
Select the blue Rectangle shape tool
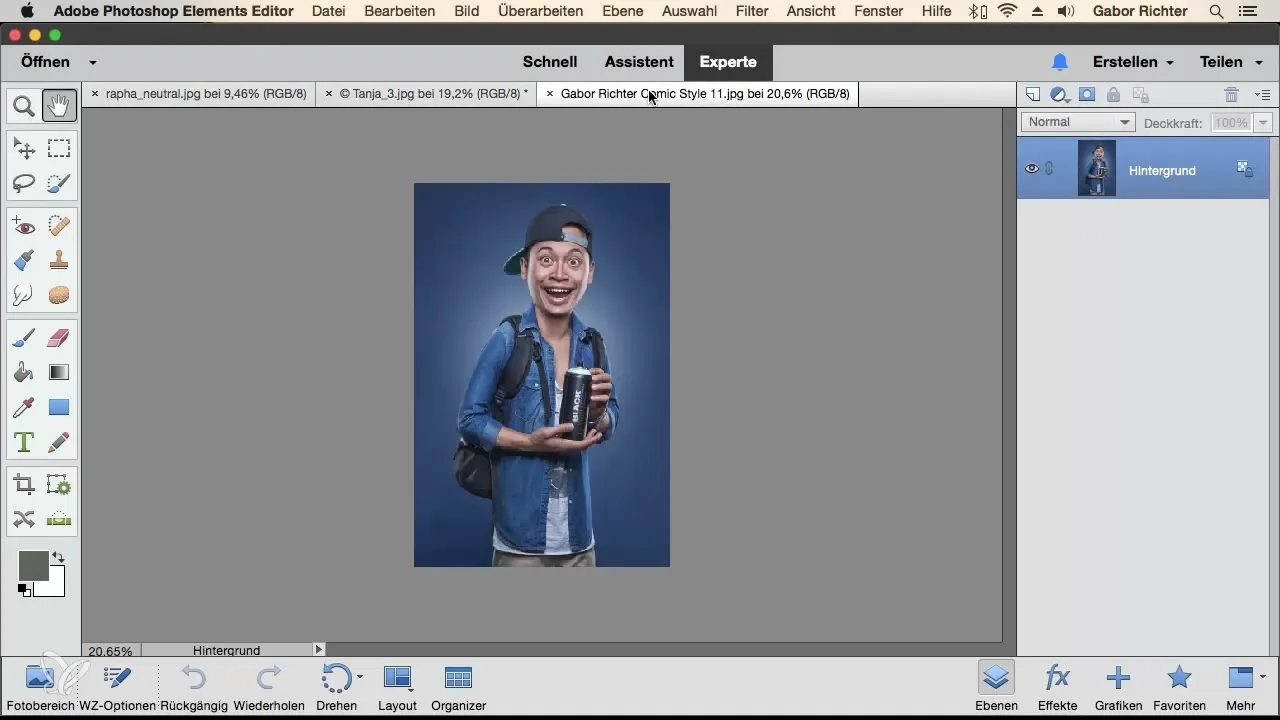tap(59, 407)
